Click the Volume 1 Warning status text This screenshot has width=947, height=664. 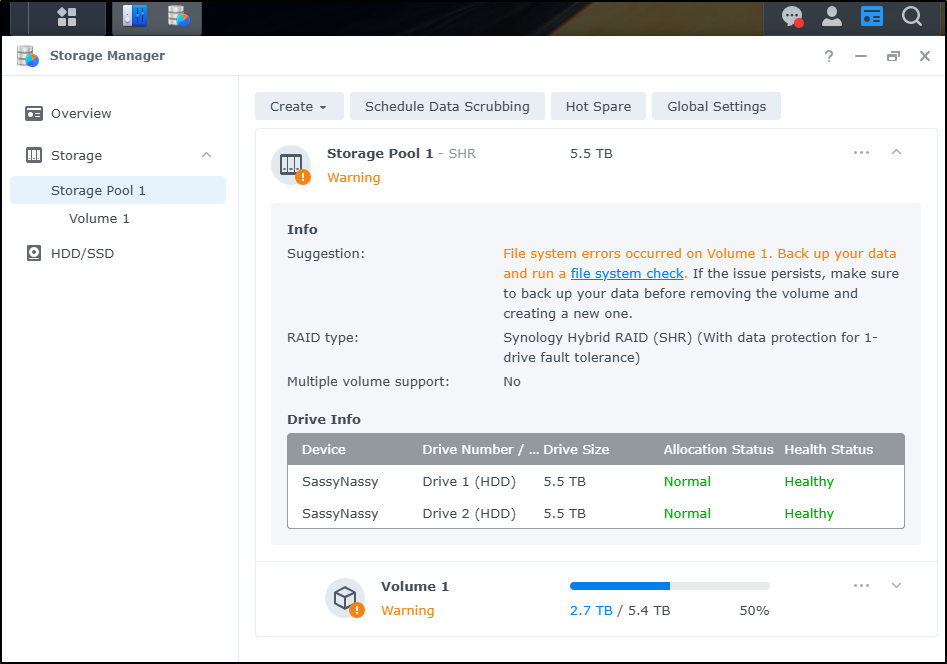coord(408,611)
